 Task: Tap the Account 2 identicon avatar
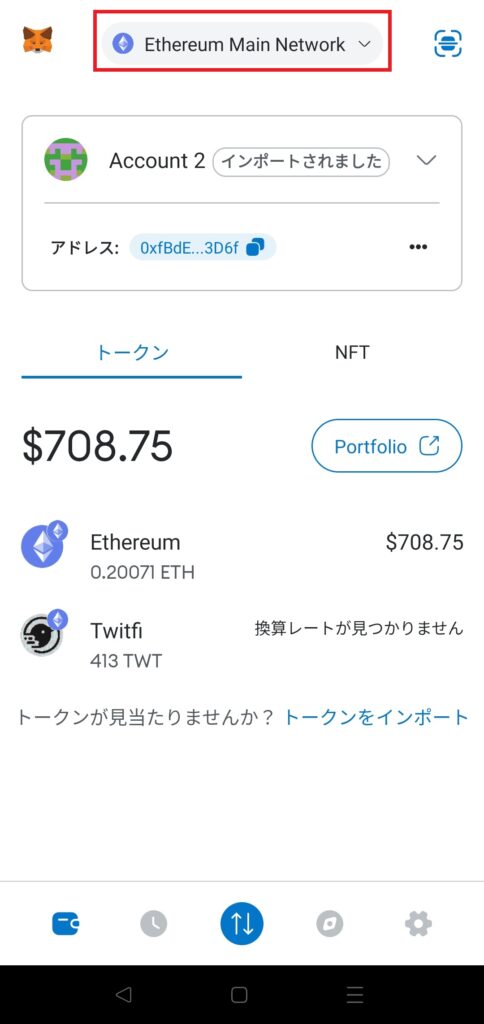click(x=66, y=159)
